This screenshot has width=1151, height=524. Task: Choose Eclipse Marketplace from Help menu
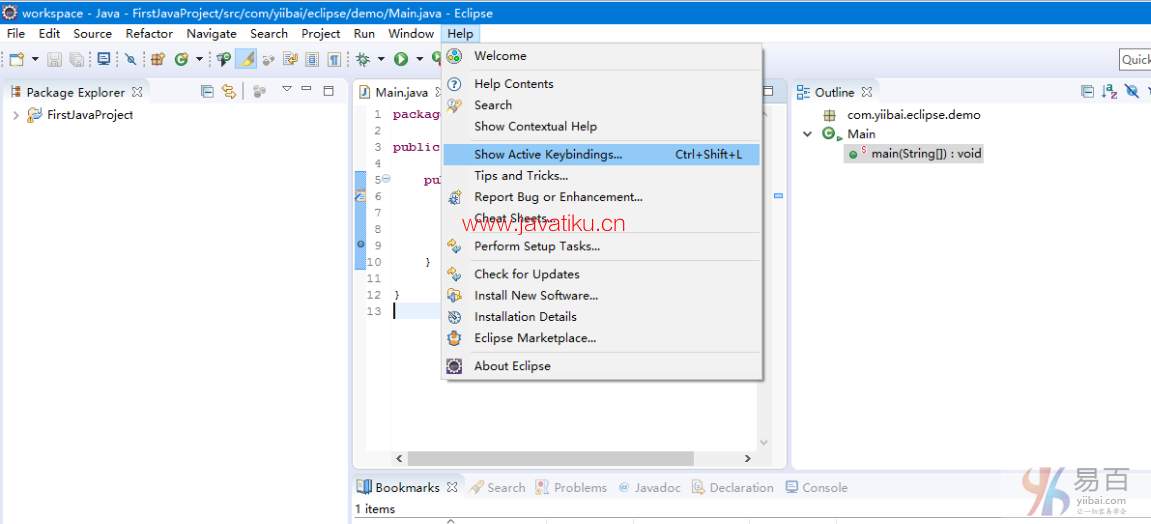[x=534, y=338]
